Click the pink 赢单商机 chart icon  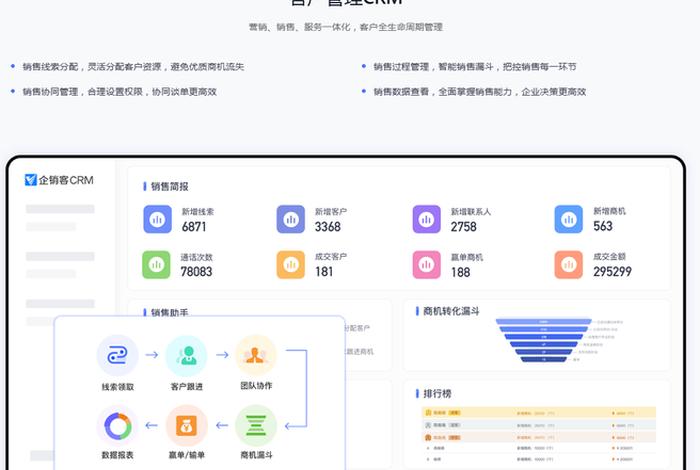(x=427, y=264)
